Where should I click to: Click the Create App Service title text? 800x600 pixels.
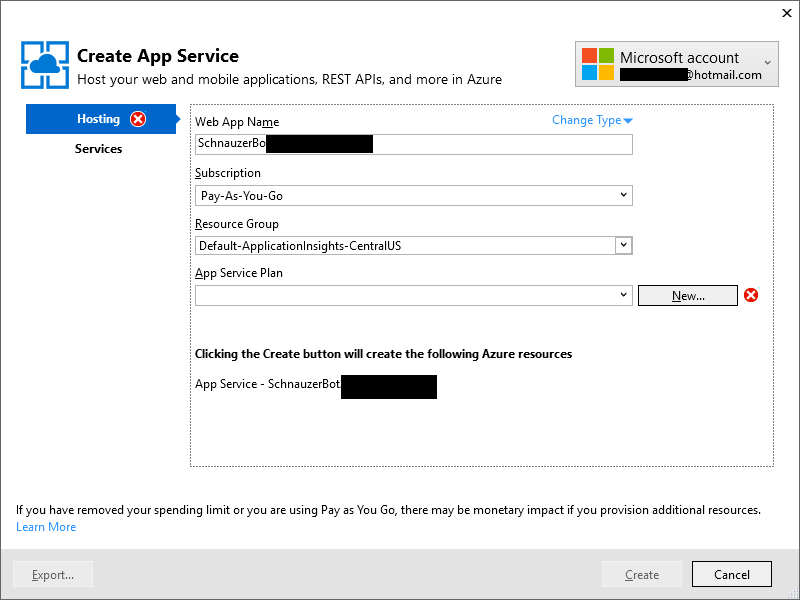[158, 56]
